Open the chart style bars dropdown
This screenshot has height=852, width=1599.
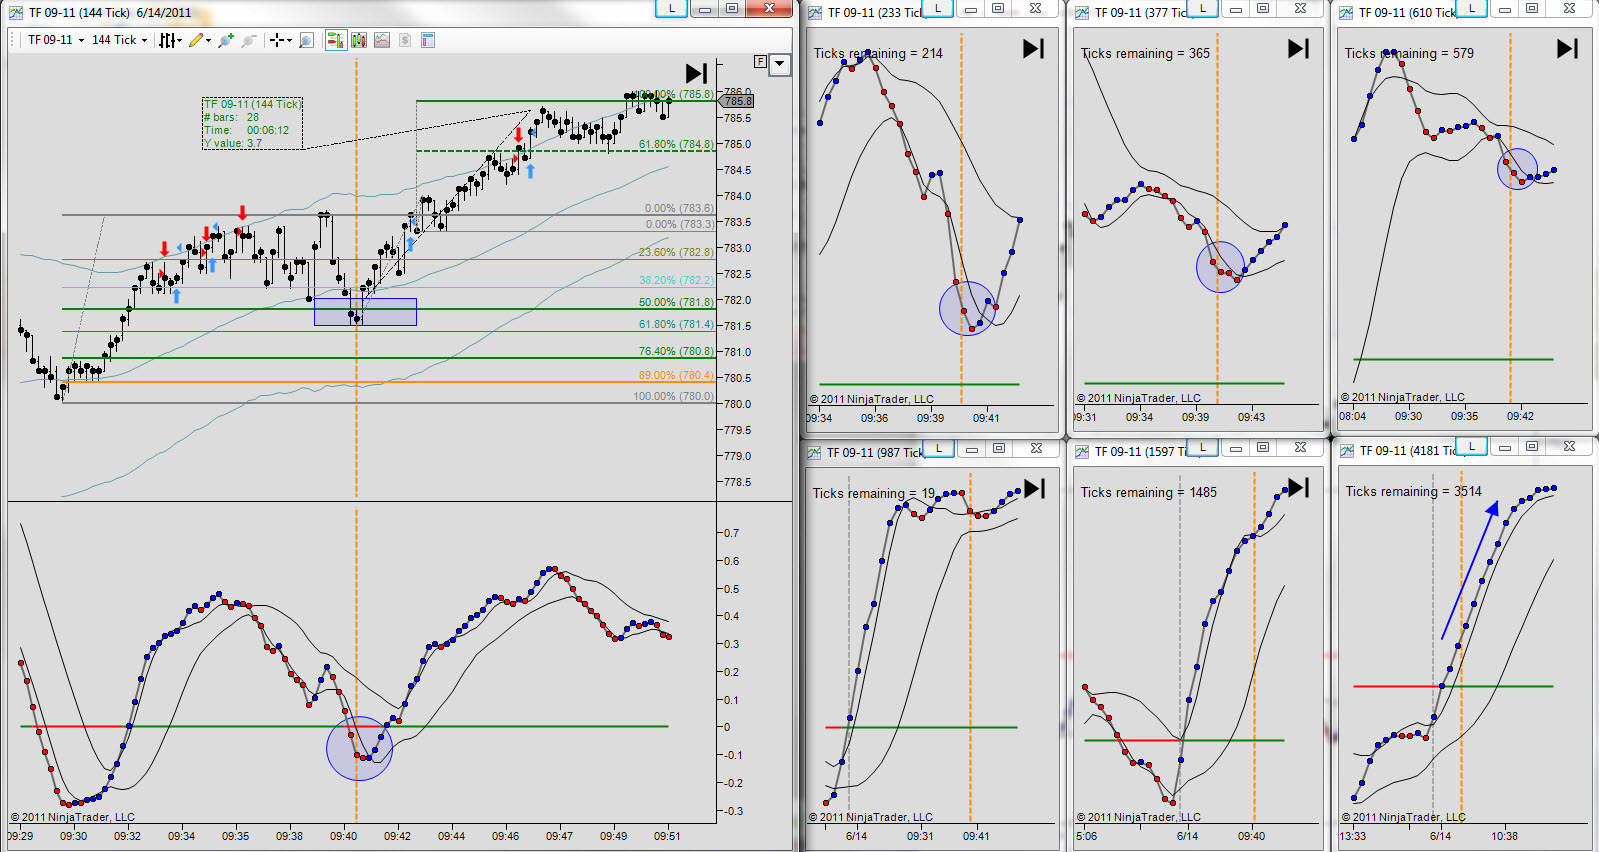171,40
